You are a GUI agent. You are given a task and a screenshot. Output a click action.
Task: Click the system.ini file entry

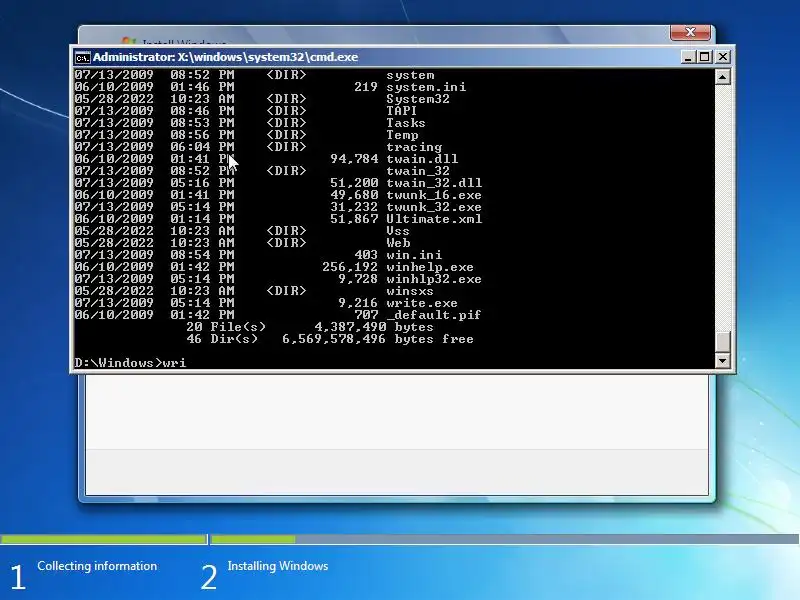point(426,87)
